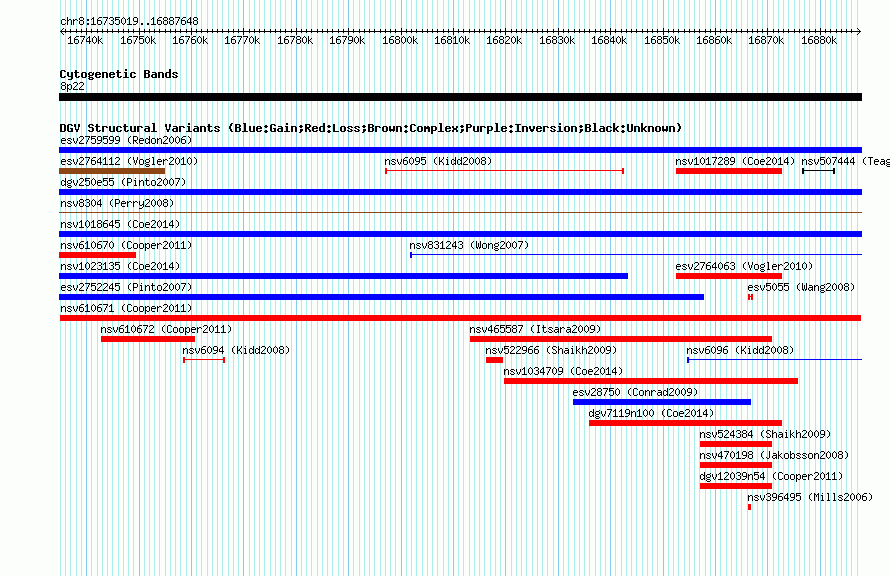Viewport: 890px width, 576px height.
Task: Open the nsv1018645 (Coe2014) variant label
Action: click(120, 224)
